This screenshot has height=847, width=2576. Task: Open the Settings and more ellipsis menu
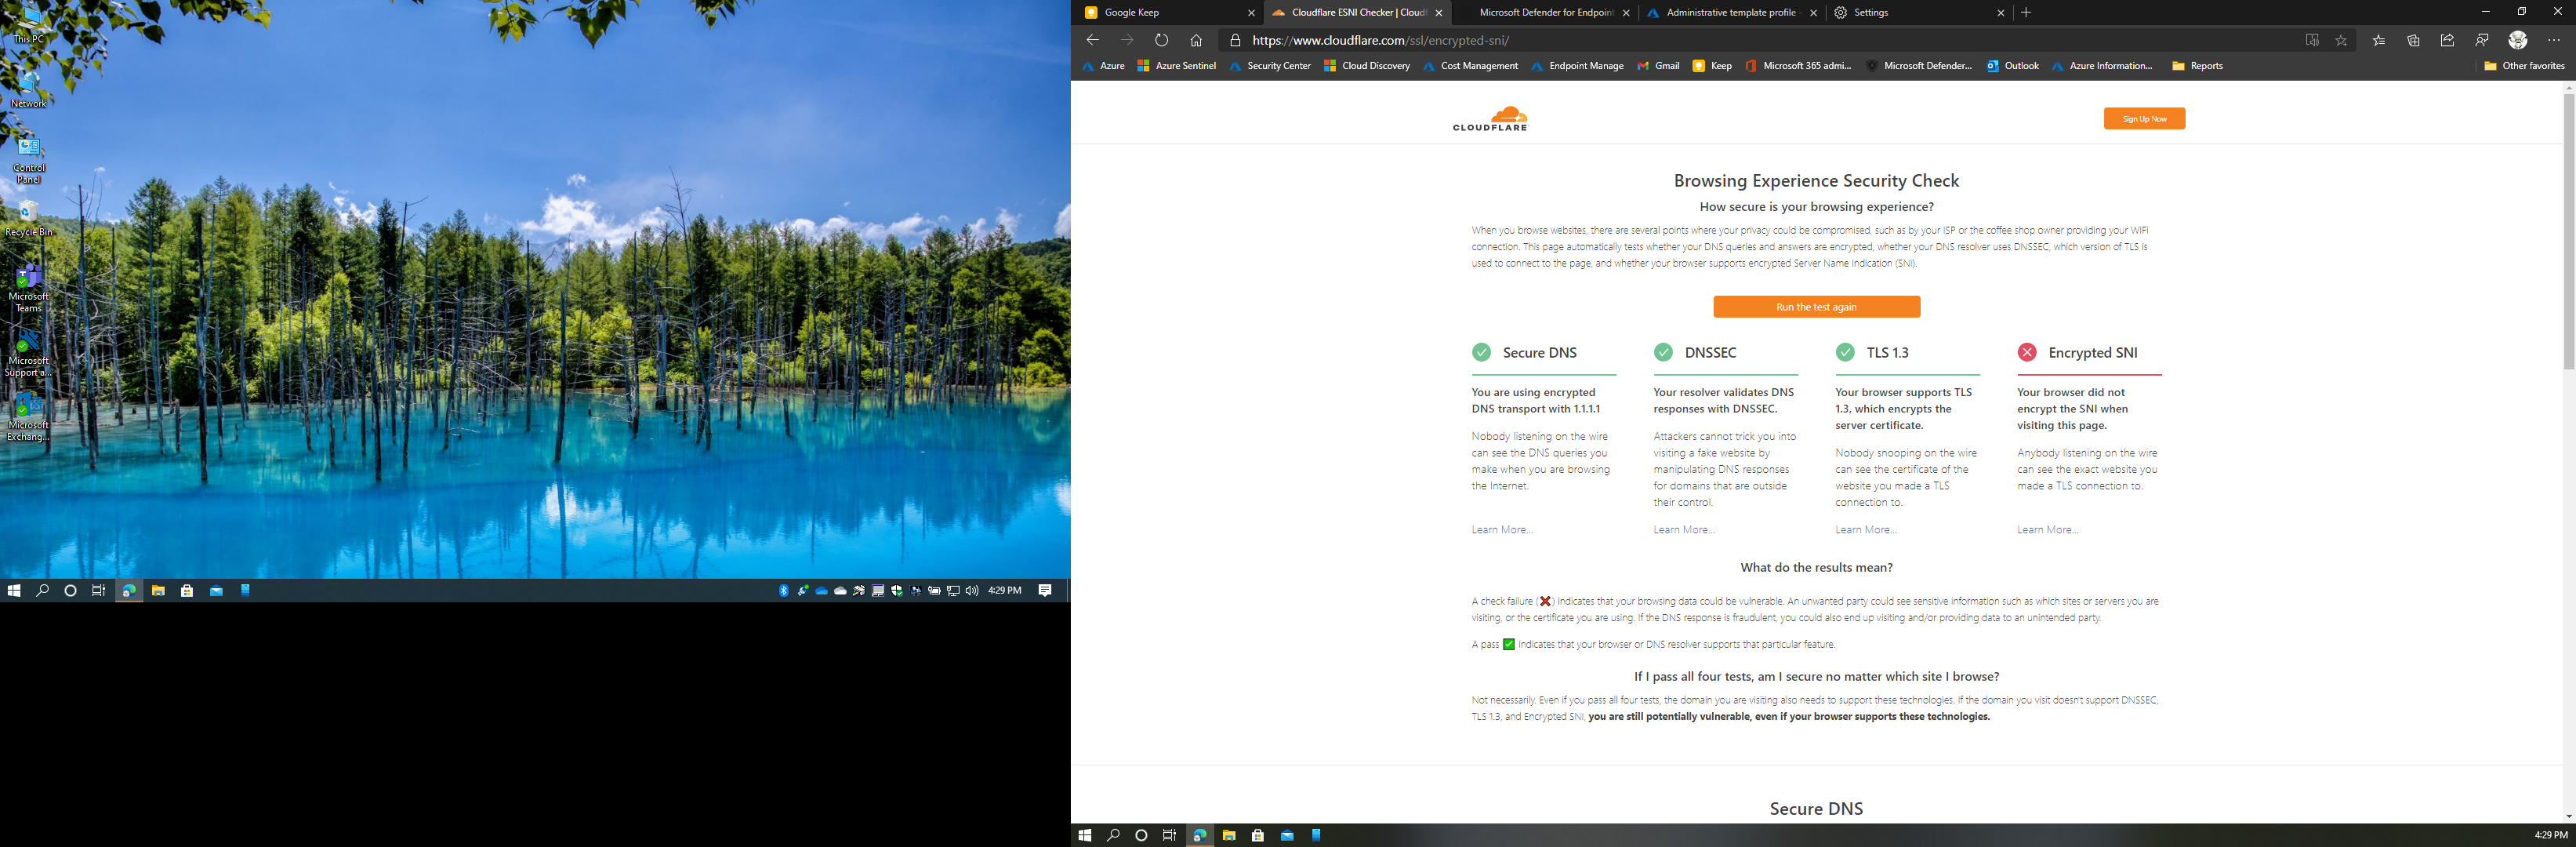click(x=2553, y=41)
